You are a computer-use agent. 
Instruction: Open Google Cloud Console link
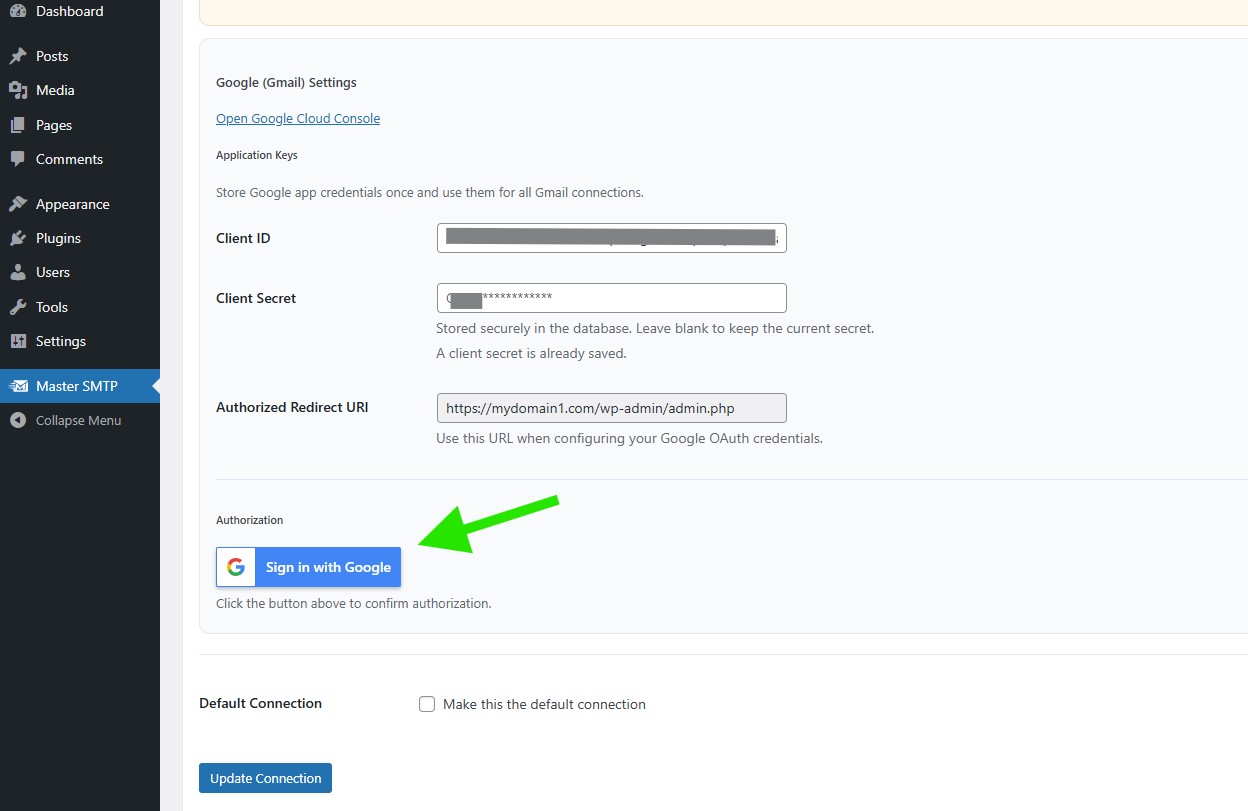pyautogui.click(x=298, y=118)
